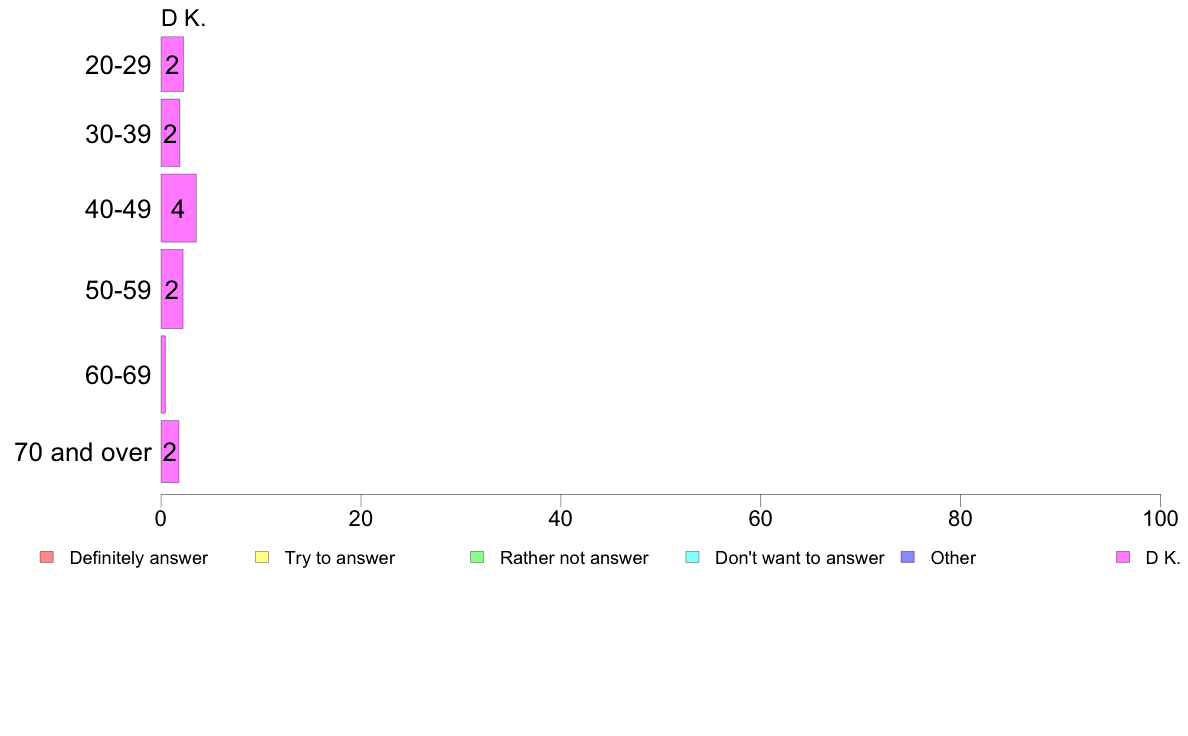1188x736 pixels.
Task: Click the 70 and over axis label
Action: [x=83, y=453]
